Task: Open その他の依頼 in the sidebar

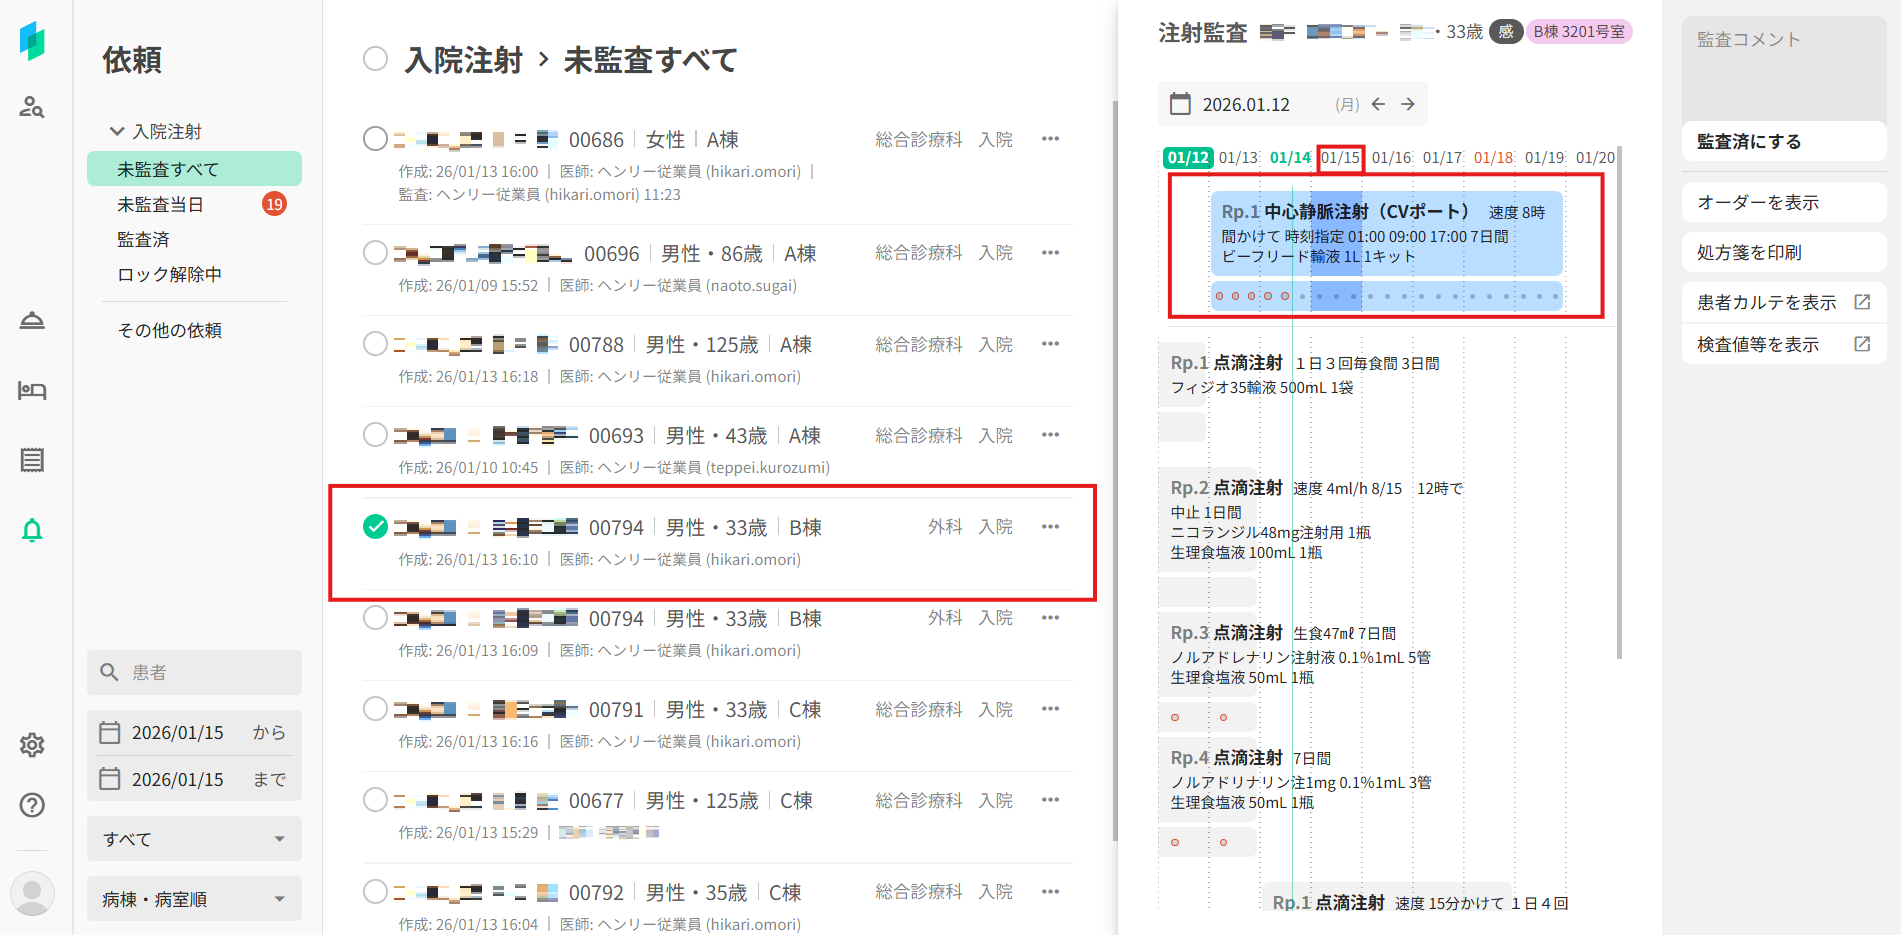Action: (x=170, y=330)
